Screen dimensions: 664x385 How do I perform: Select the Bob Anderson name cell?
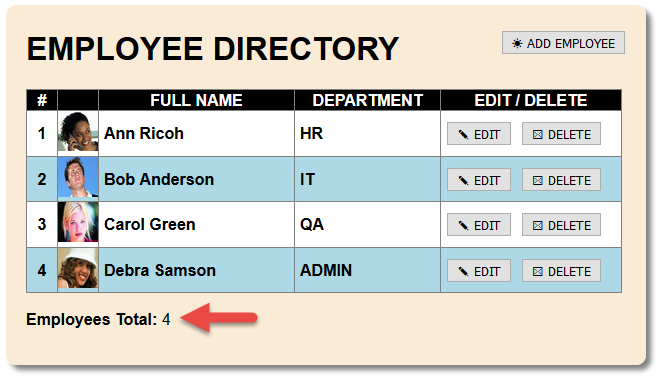pyautogui.click(x=196, y=179)
